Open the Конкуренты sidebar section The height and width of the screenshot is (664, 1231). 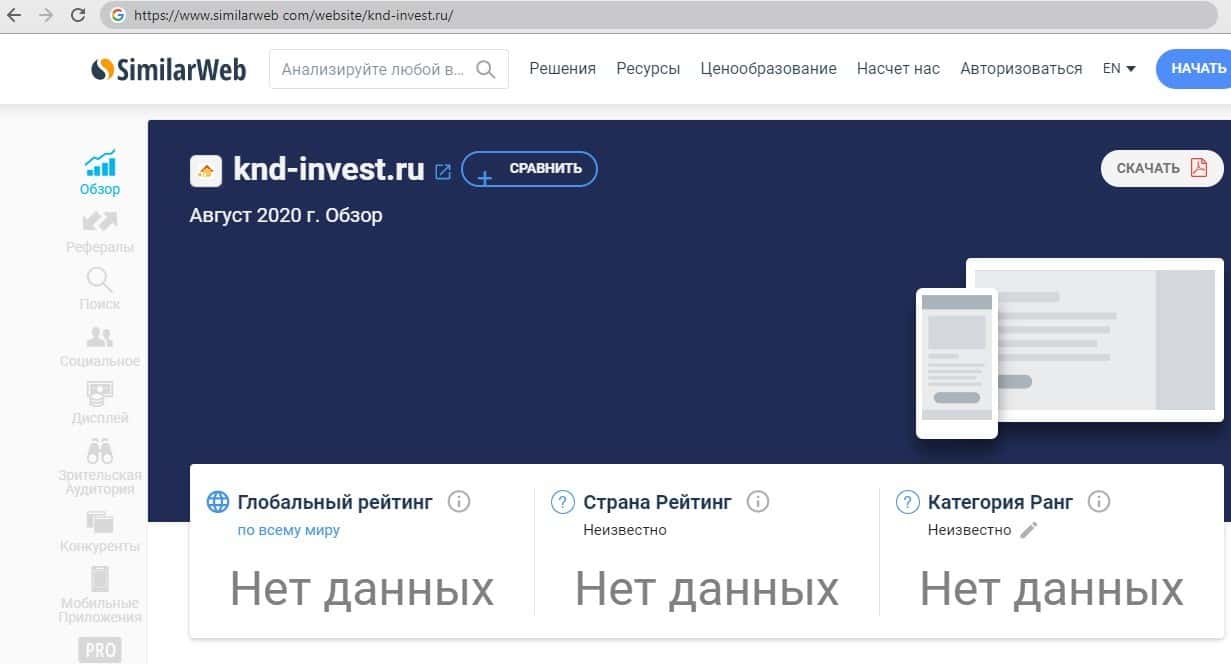point(100,532)
